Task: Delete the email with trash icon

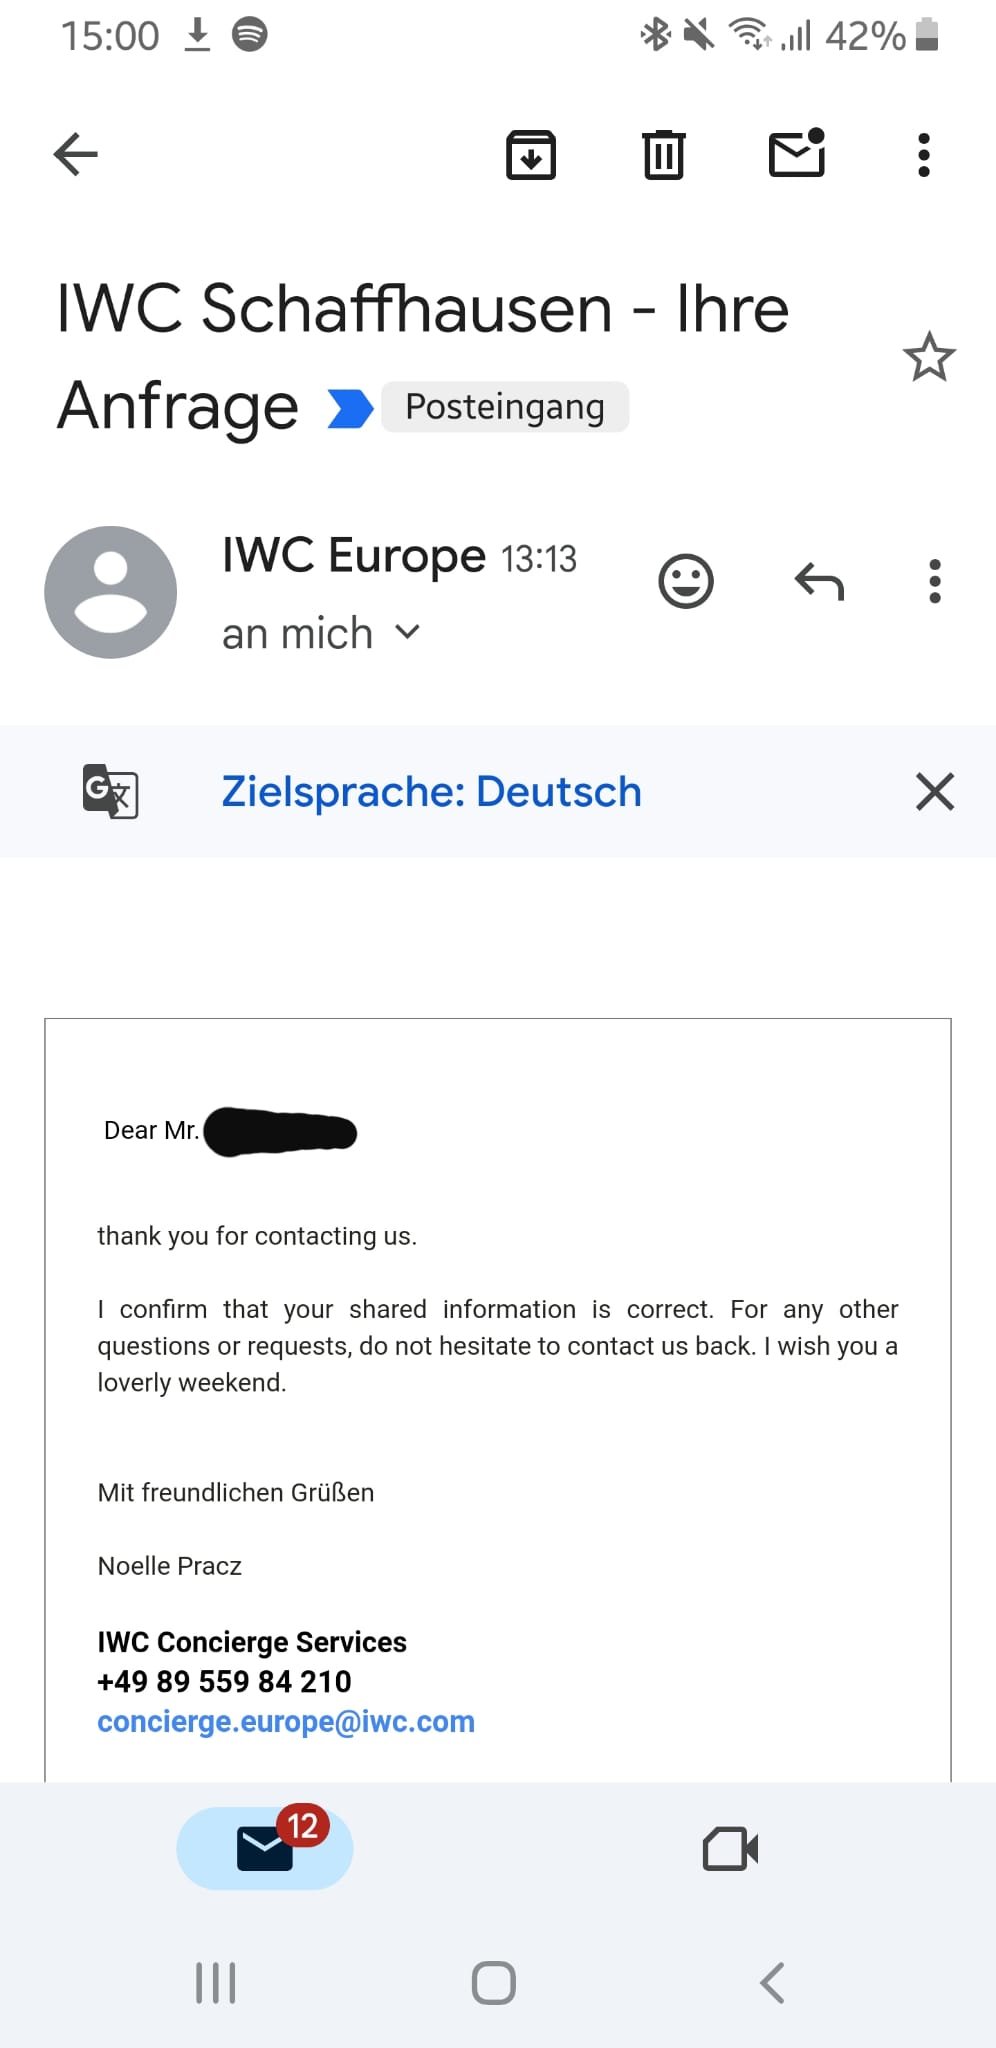Action: click(663, 155)
